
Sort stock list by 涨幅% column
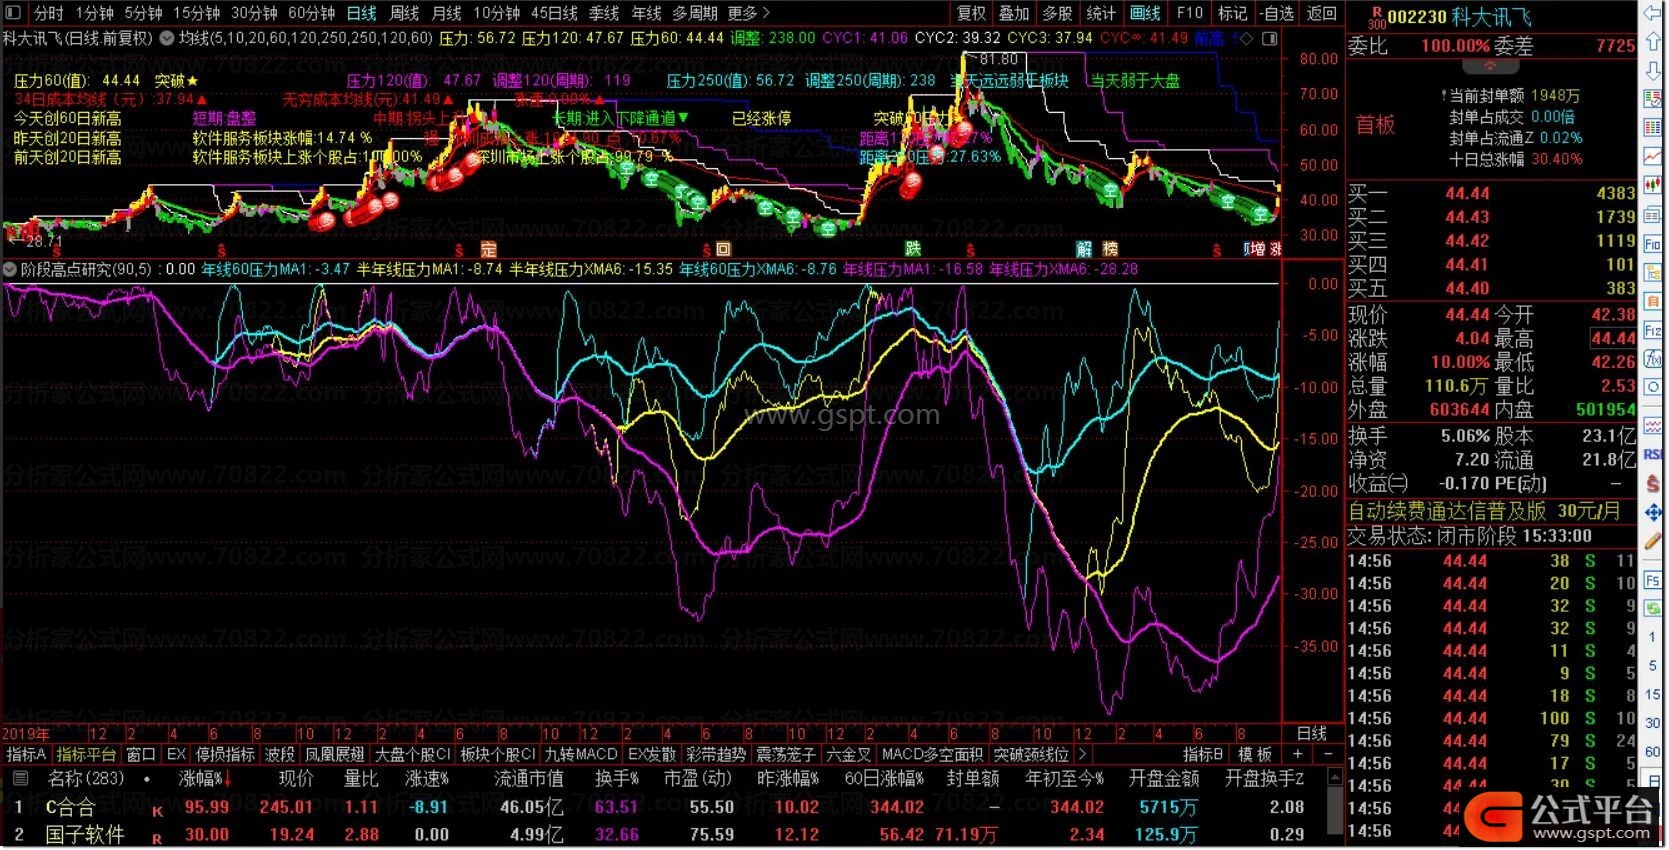(205, 778)
